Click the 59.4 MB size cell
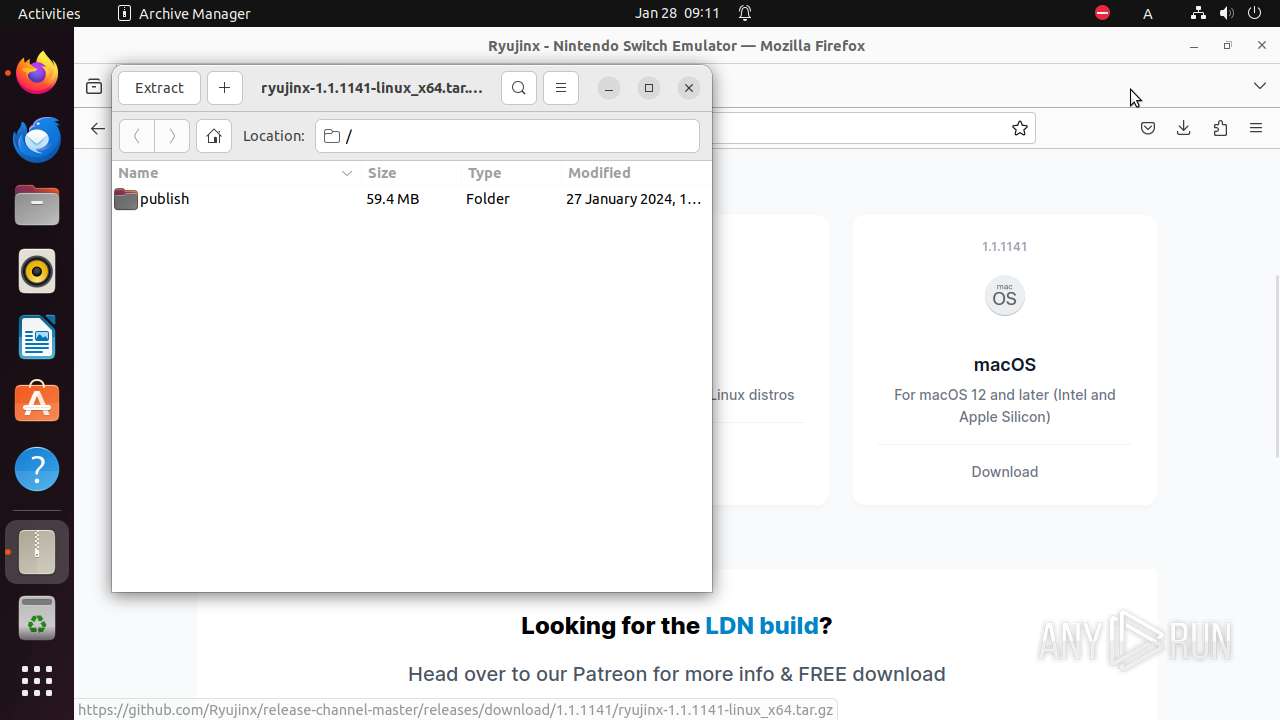 tap(392, 199)
